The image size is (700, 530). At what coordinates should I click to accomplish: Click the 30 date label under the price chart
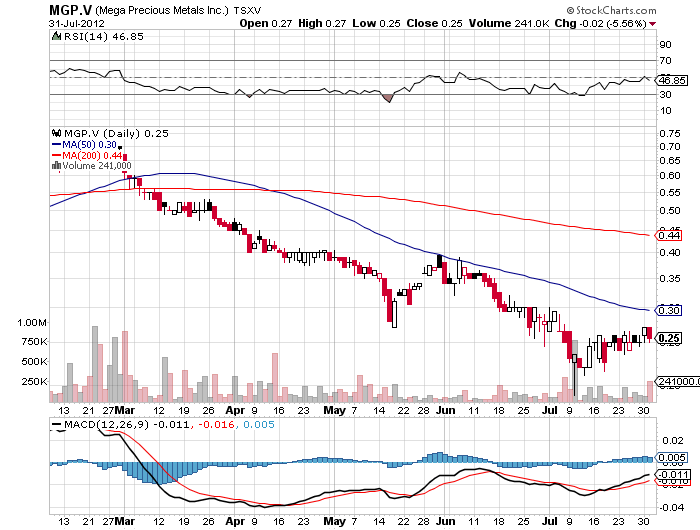643,410
